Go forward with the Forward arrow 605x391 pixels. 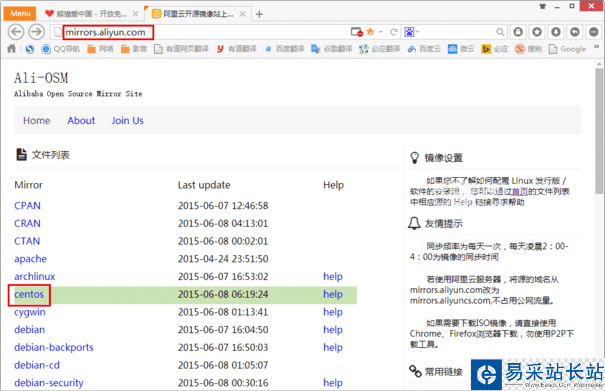[x=37, y=32]
